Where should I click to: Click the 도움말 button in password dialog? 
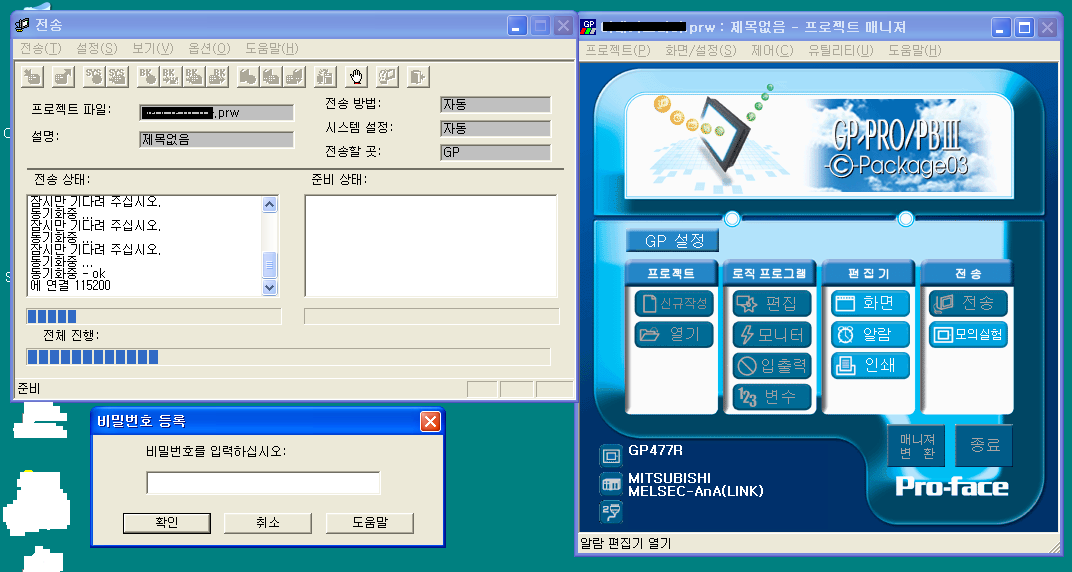pos(370,523)
